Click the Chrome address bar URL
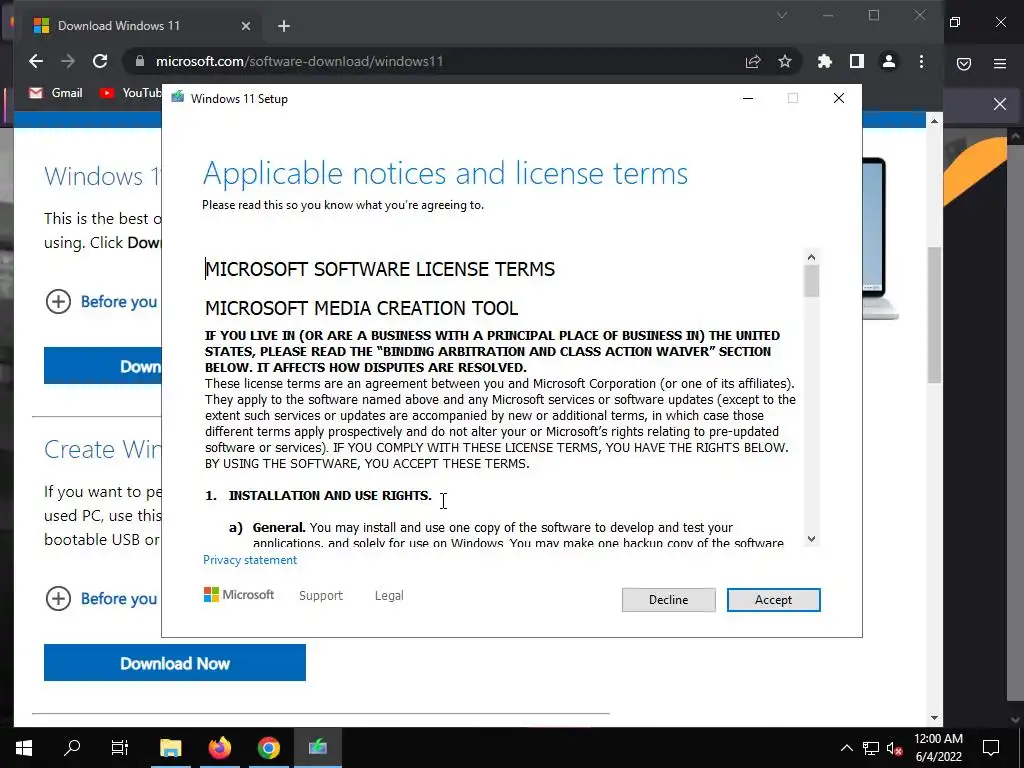This screenshot has height=768, width=1024. pos(299,61)
